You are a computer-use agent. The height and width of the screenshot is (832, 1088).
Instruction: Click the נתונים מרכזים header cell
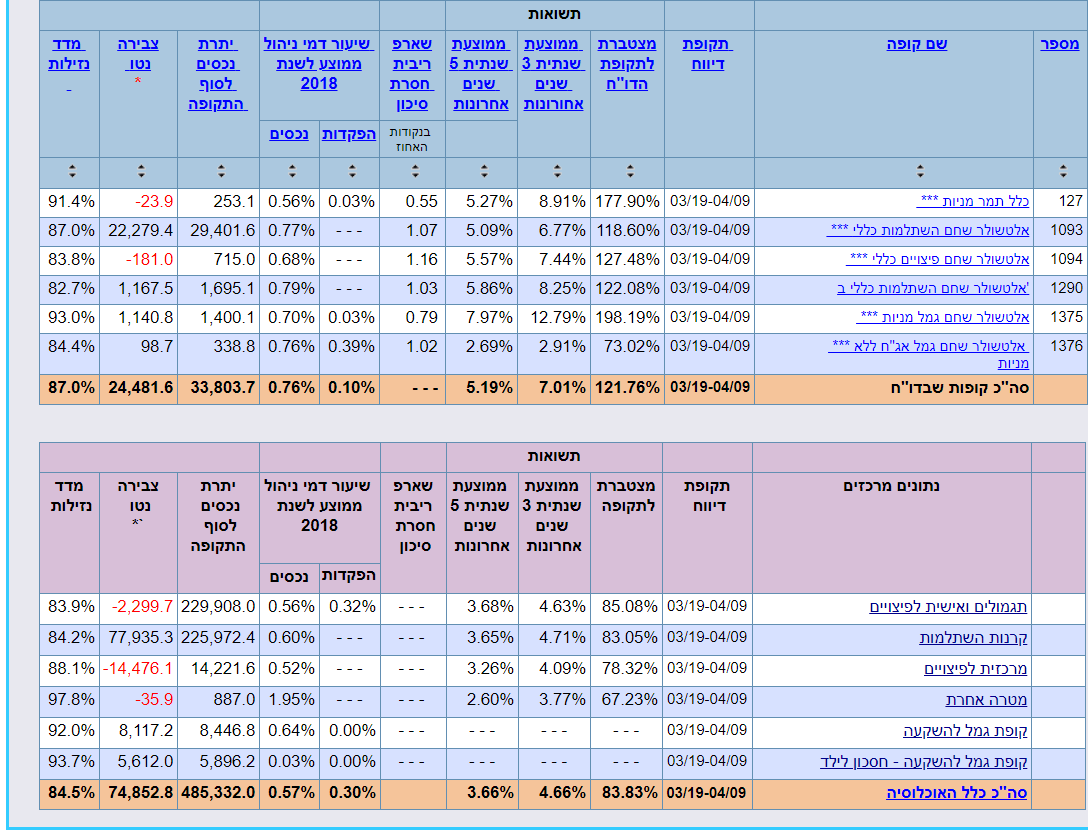(x=892, y=532)
